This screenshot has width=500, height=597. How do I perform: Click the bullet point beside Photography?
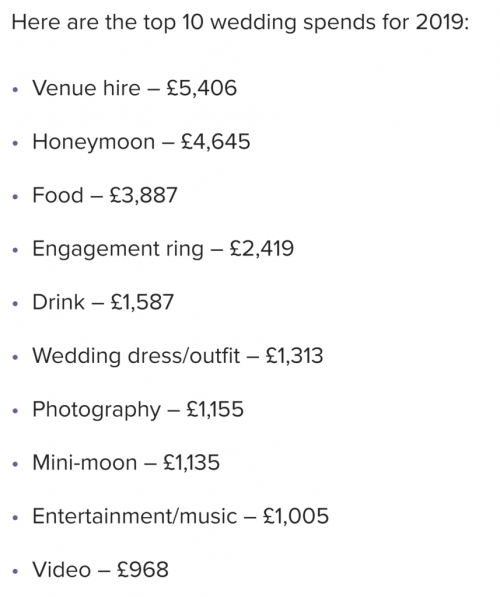point(15,411)
